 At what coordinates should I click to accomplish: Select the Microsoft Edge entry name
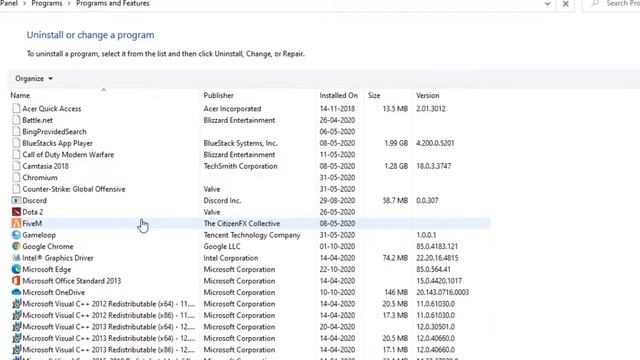[x=47, y=269]
